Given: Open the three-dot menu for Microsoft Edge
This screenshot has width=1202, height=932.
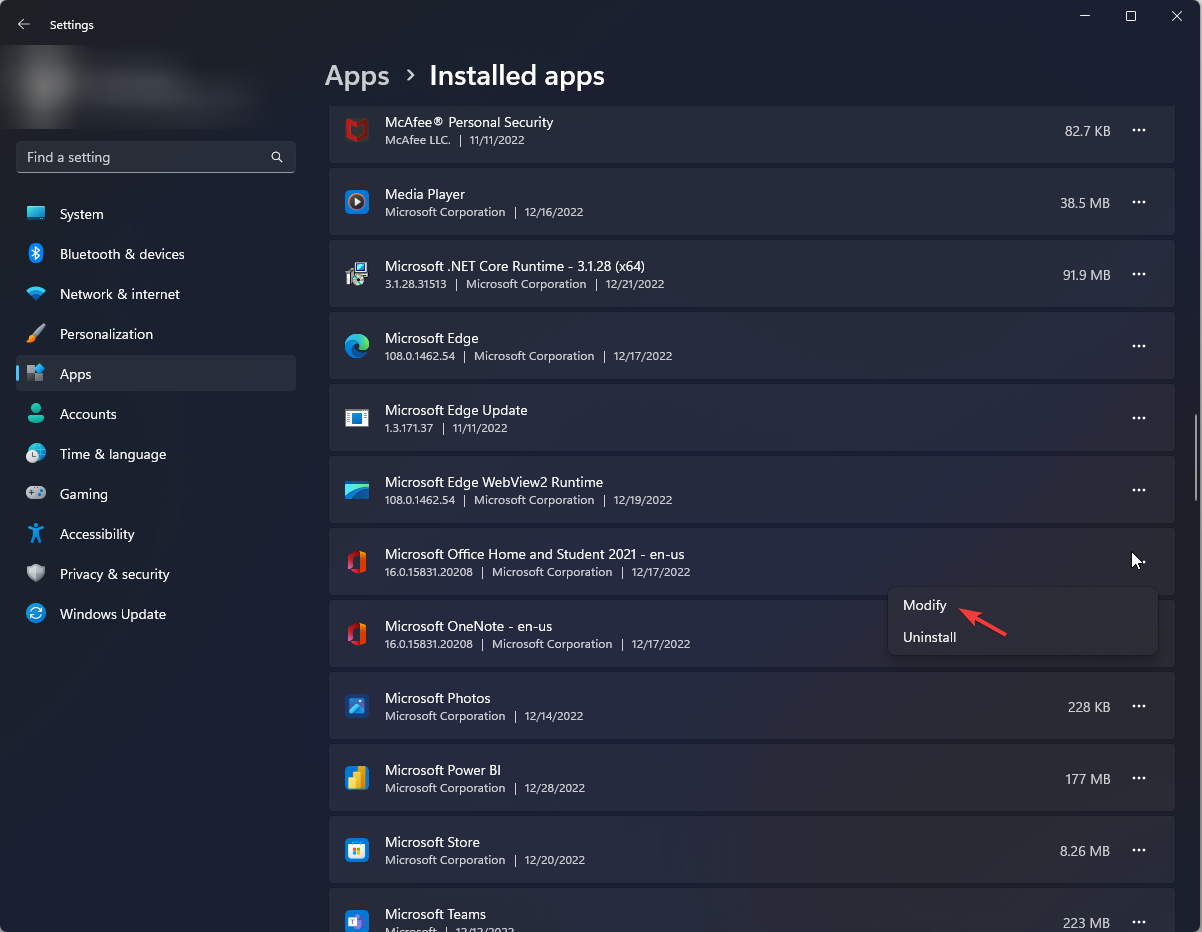Looking at the screenshot, I should tap(1139, 346).
